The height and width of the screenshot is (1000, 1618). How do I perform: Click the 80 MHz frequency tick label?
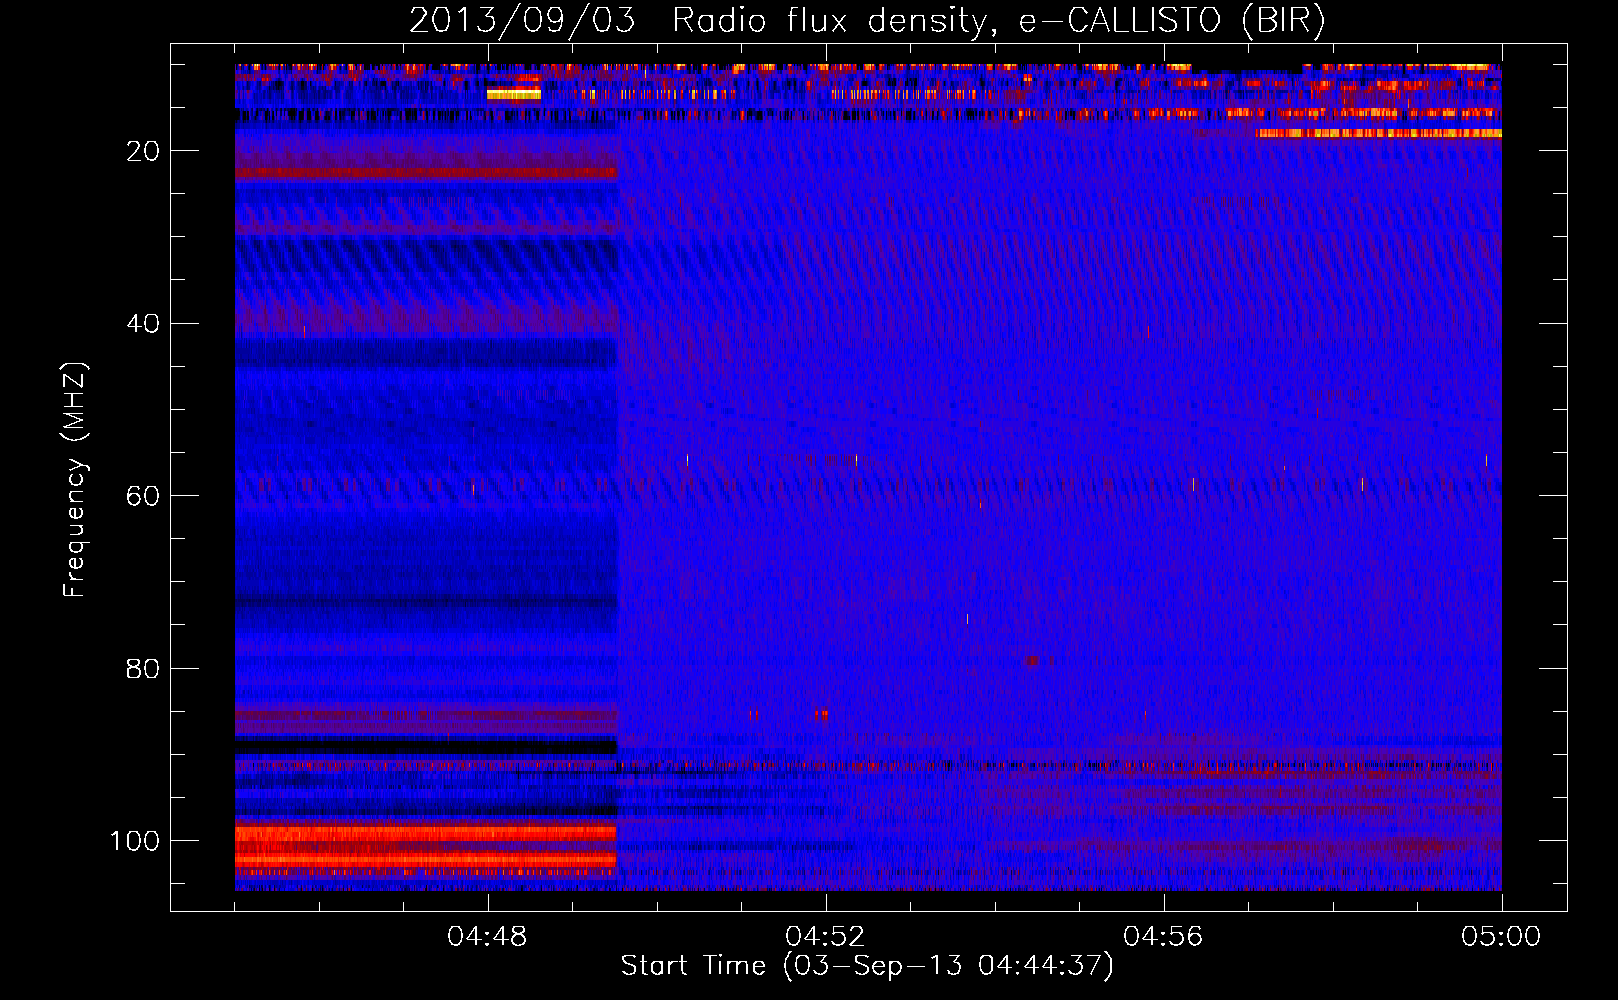click(144, 669)
